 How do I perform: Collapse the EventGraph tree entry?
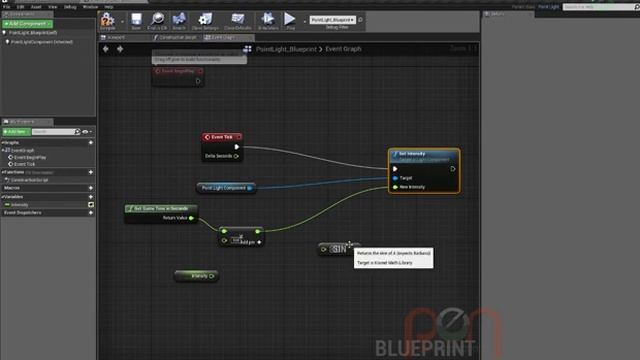coord(3,150)
